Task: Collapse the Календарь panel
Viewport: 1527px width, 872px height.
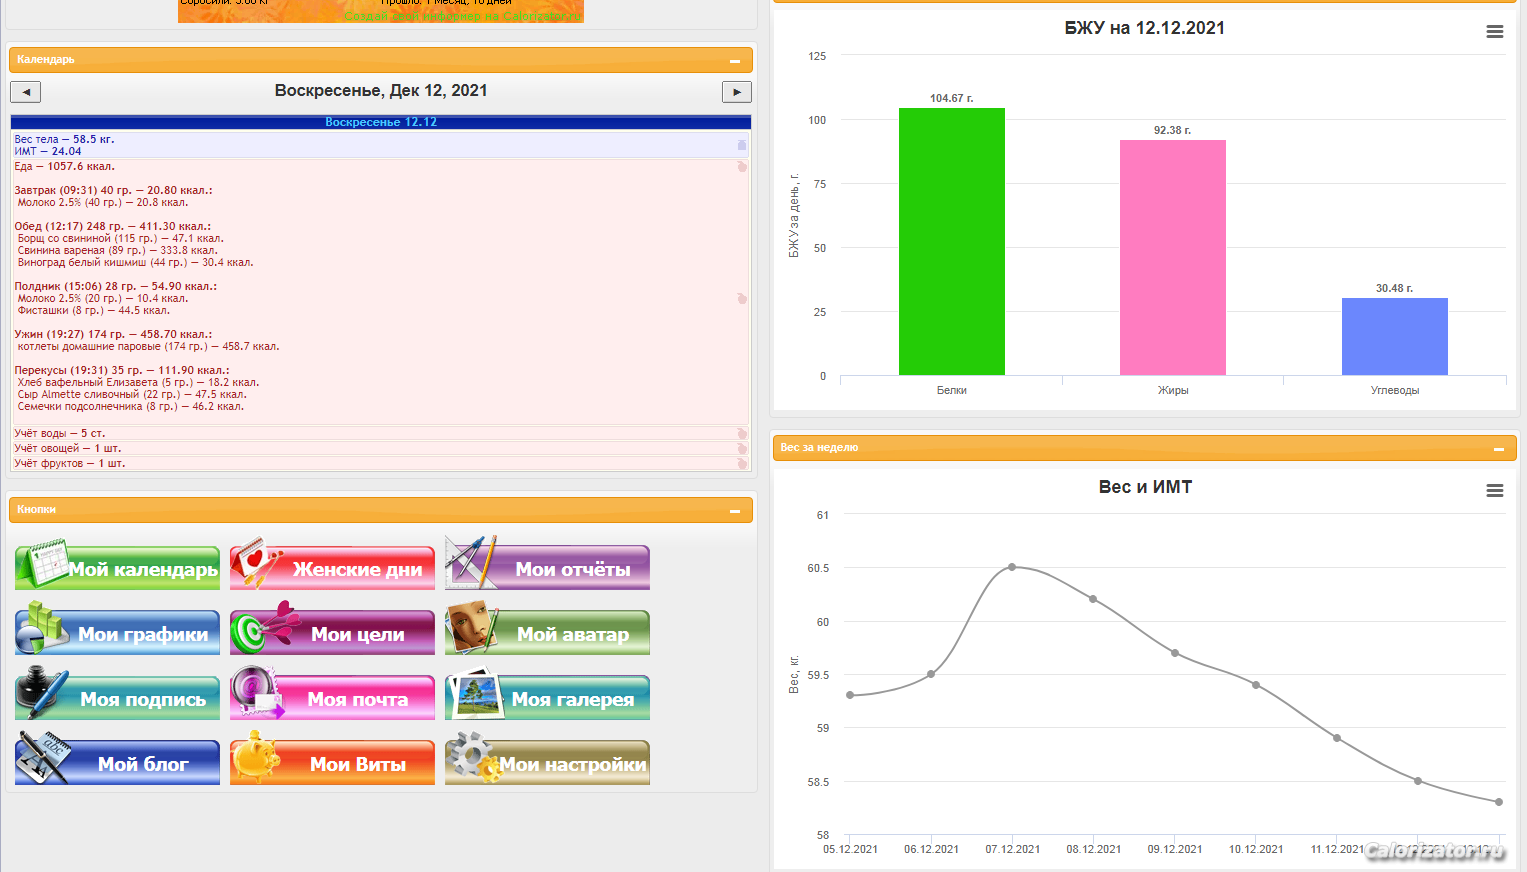Action: tap(735, 61)
